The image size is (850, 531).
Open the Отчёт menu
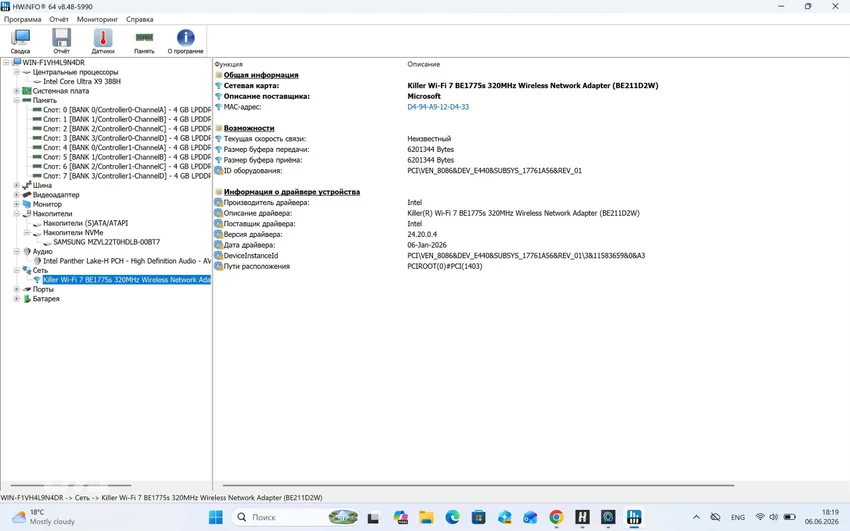point(59,19)
